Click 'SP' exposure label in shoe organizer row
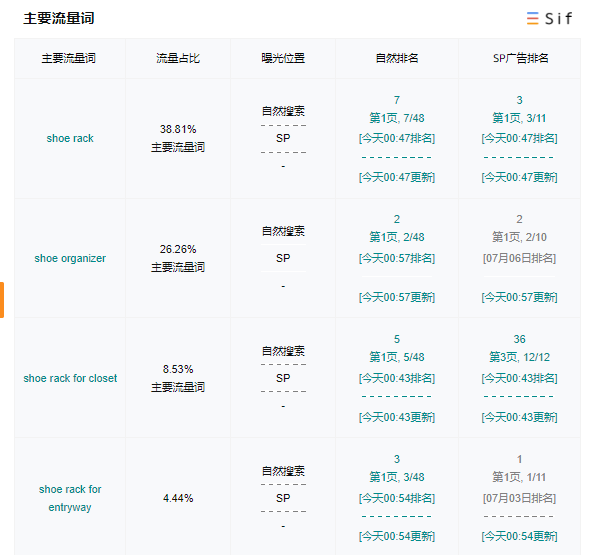Viewport: 589px width, 555px height. pyautogui.click(x=283, y=258)
